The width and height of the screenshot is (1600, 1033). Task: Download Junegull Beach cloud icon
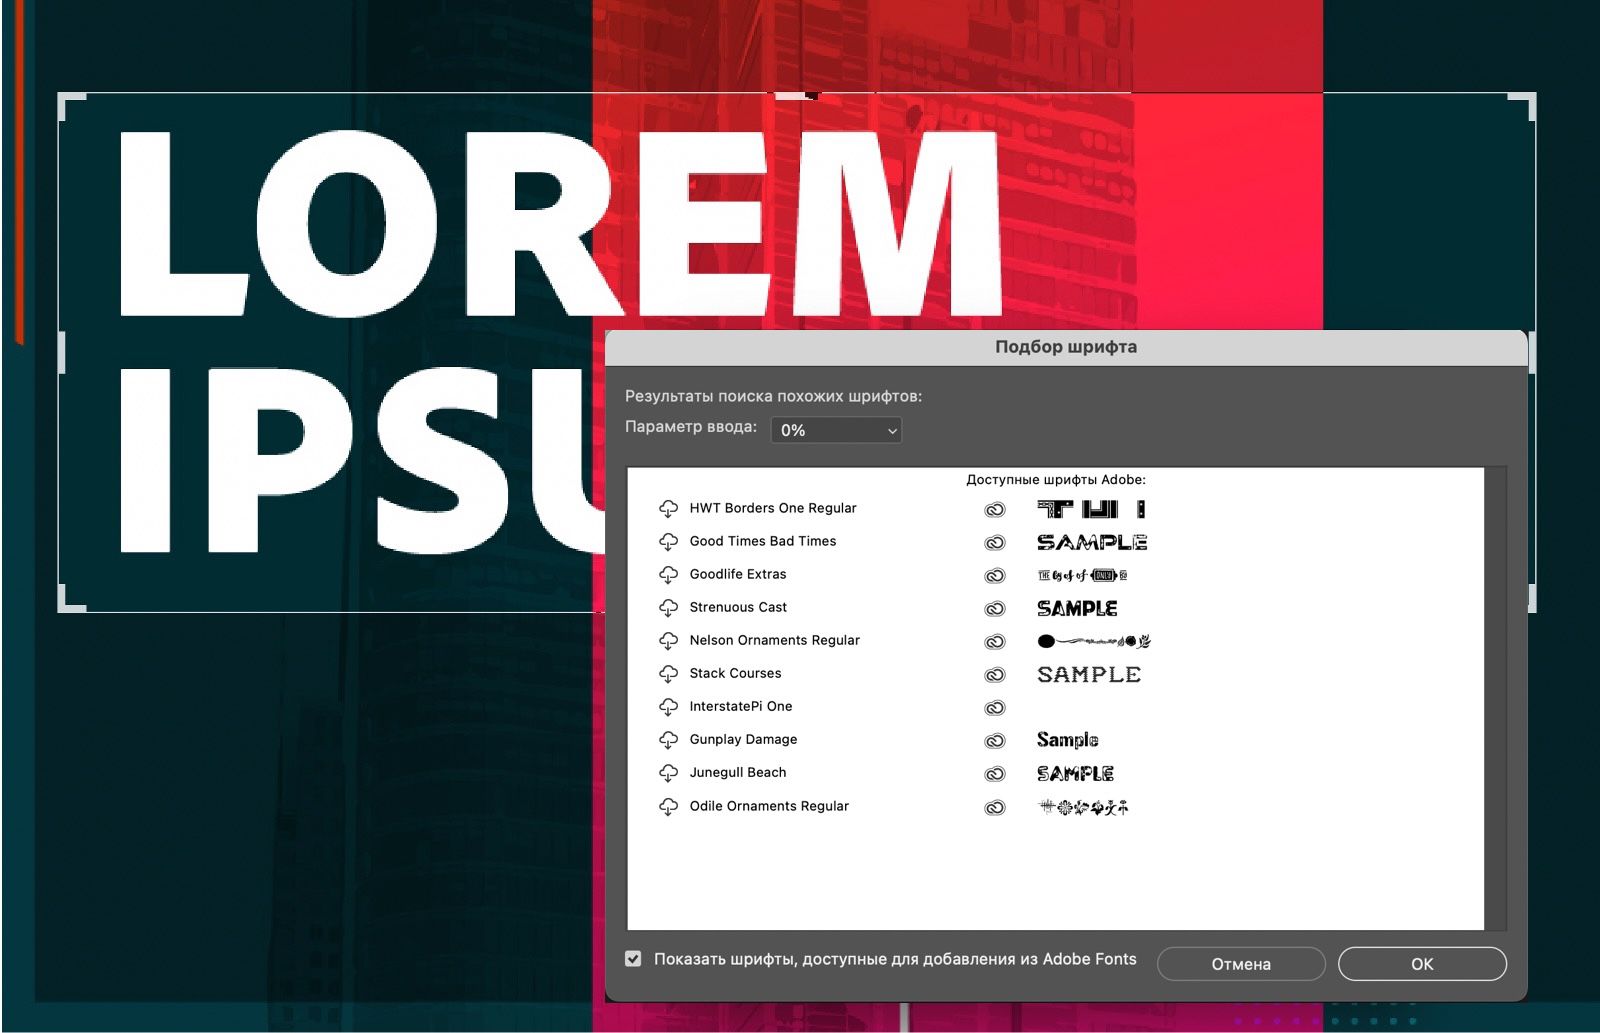pos(668,773)
